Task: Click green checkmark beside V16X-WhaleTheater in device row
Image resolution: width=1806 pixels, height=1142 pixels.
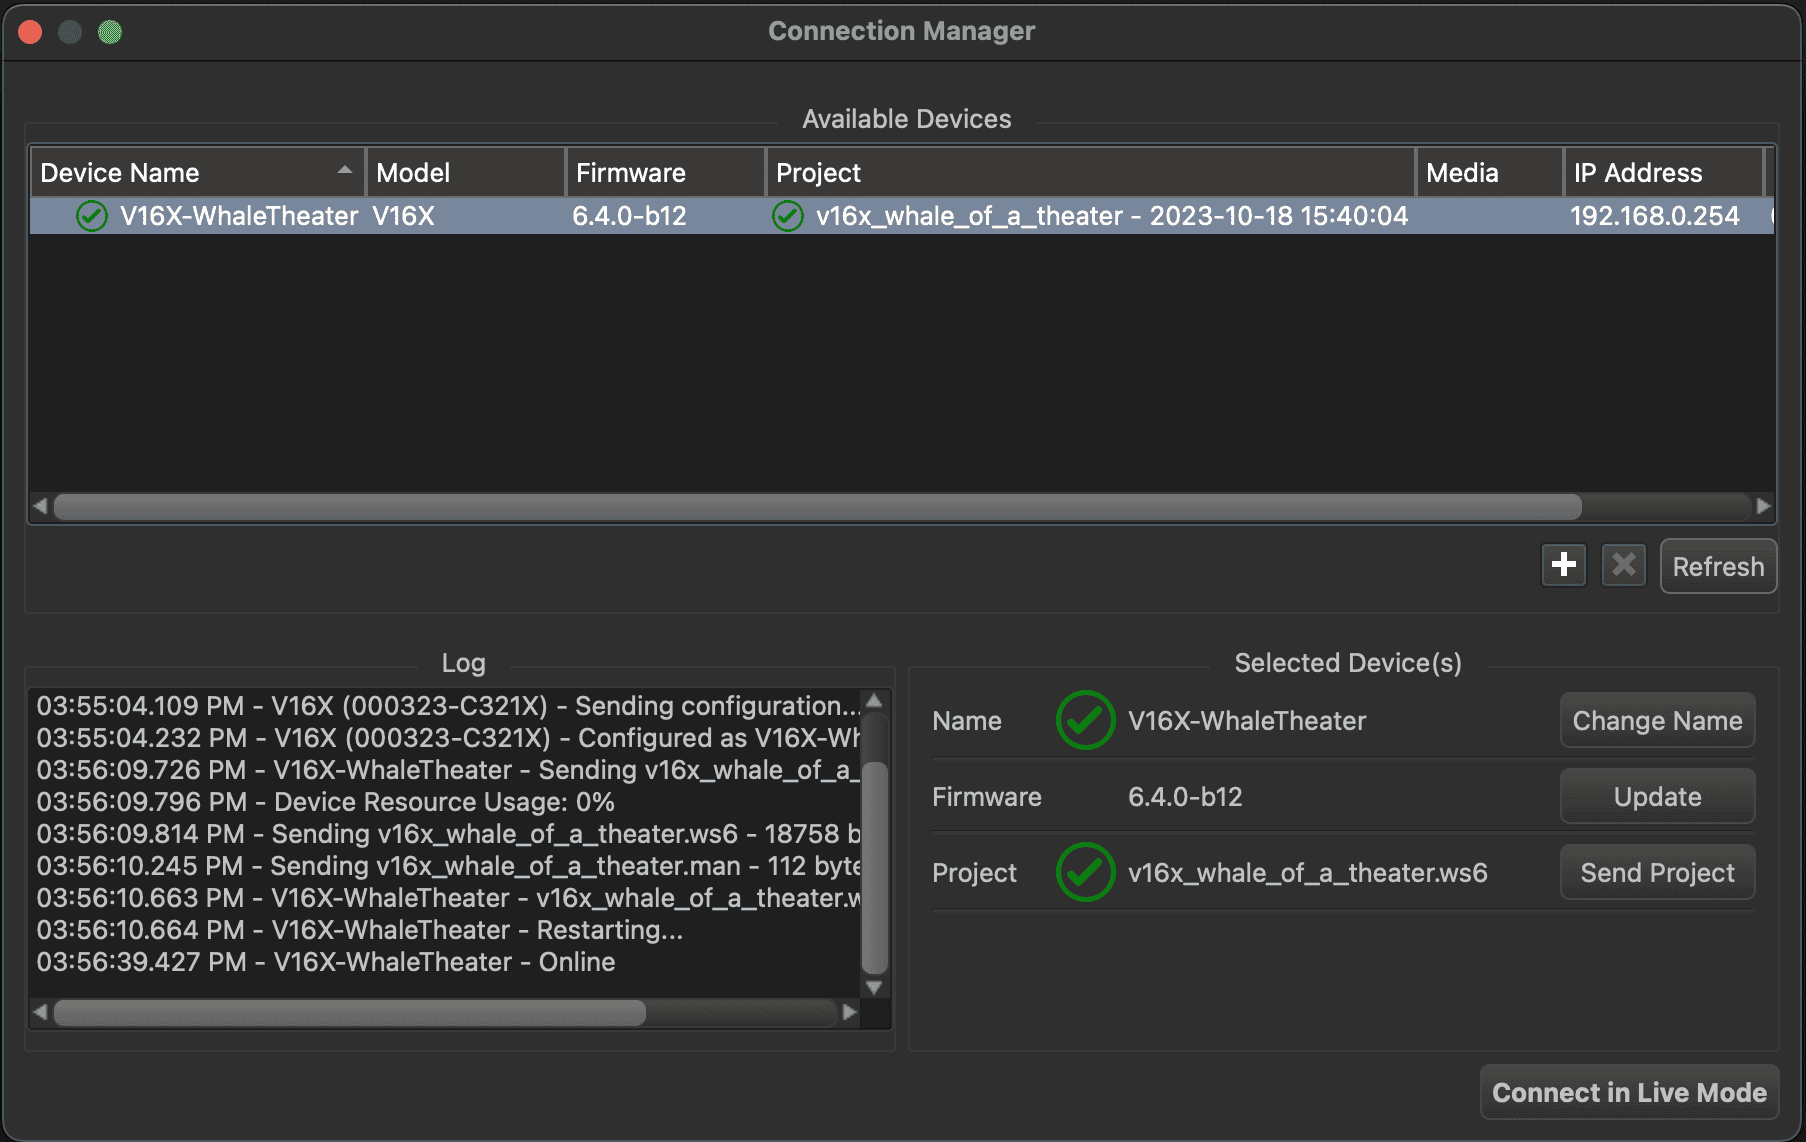Action: [92, 216]
